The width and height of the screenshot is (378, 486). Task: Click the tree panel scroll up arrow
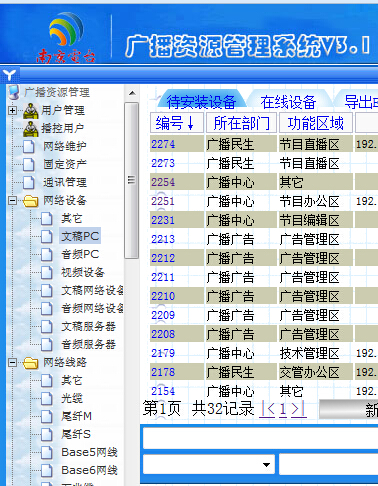(x=132, y=93)
